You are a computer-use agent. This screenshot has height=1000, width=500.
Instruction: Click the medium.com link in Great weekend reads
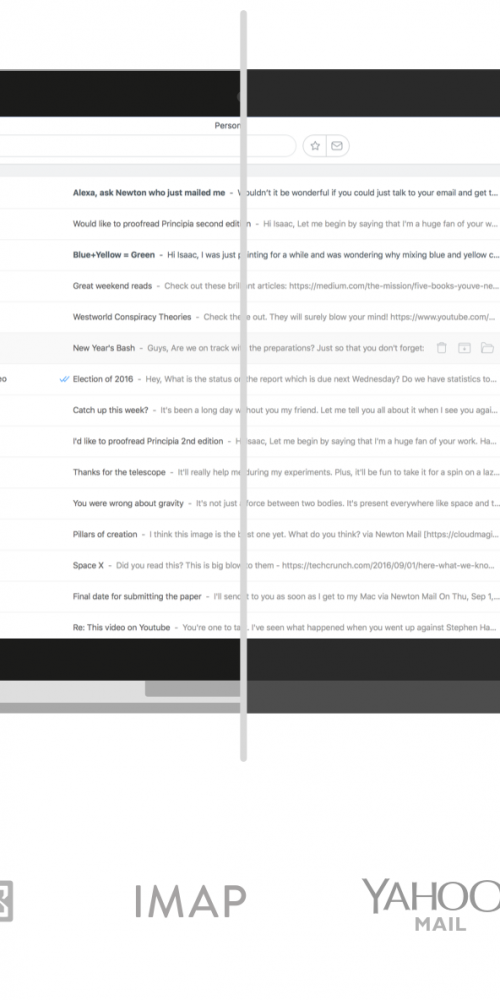pyautogui.click(x=393, y=286)
